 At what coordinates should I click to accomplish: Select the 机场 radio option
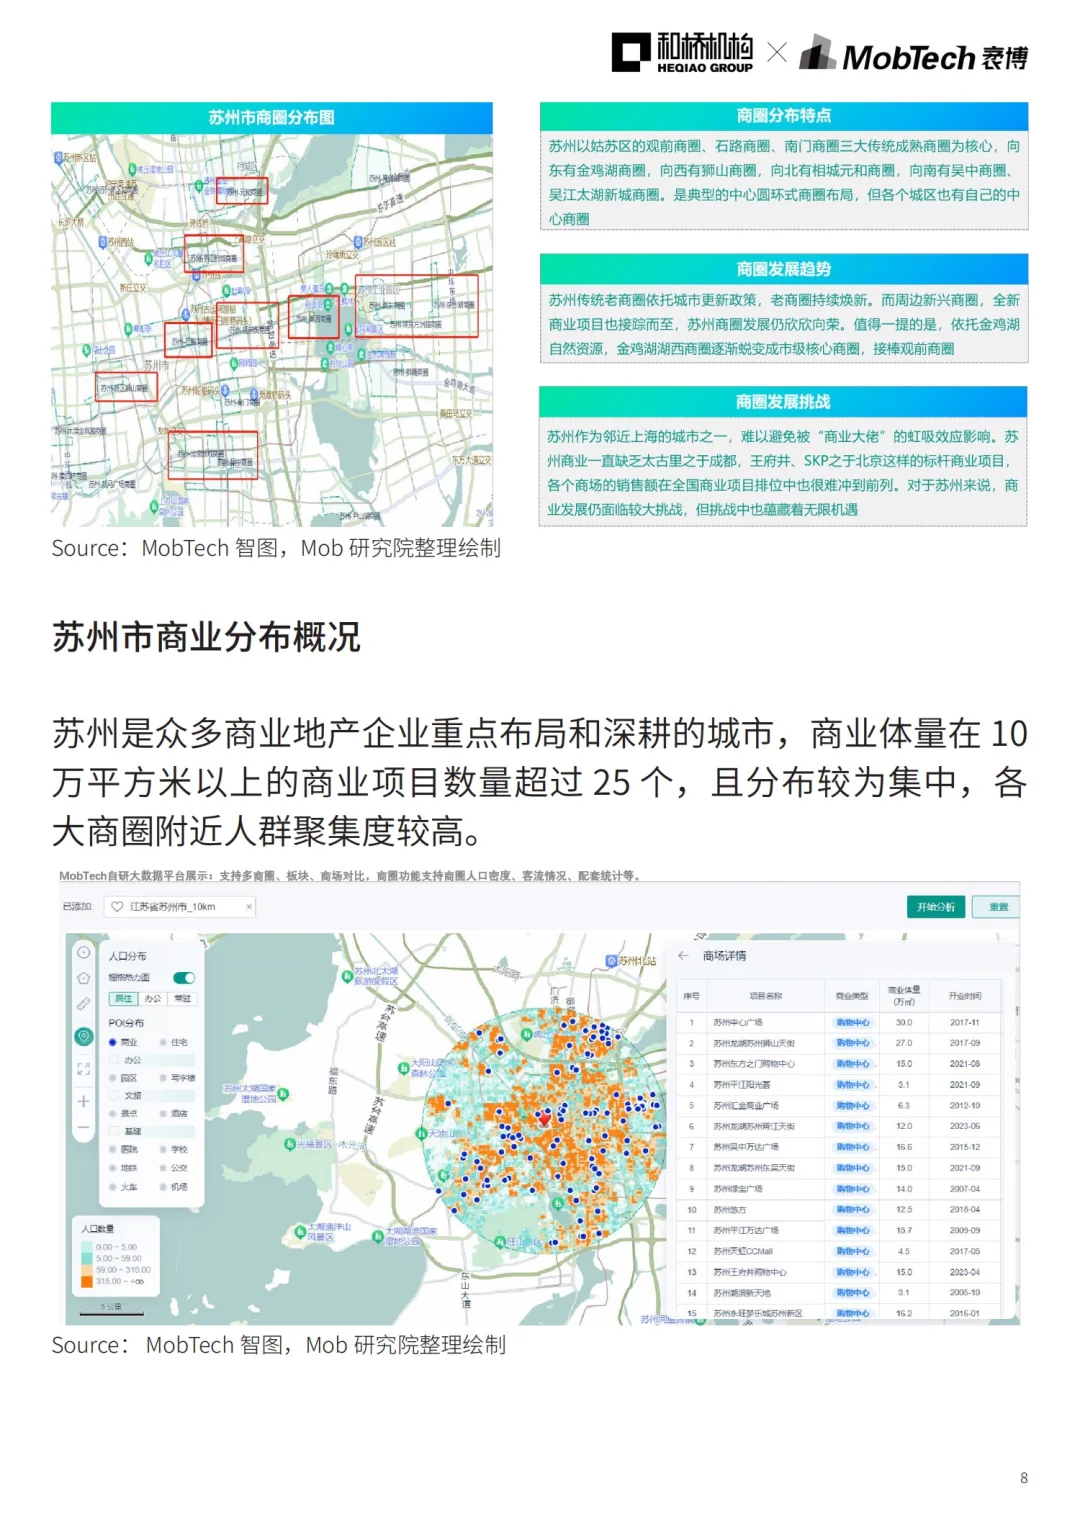click(163, 1187)
